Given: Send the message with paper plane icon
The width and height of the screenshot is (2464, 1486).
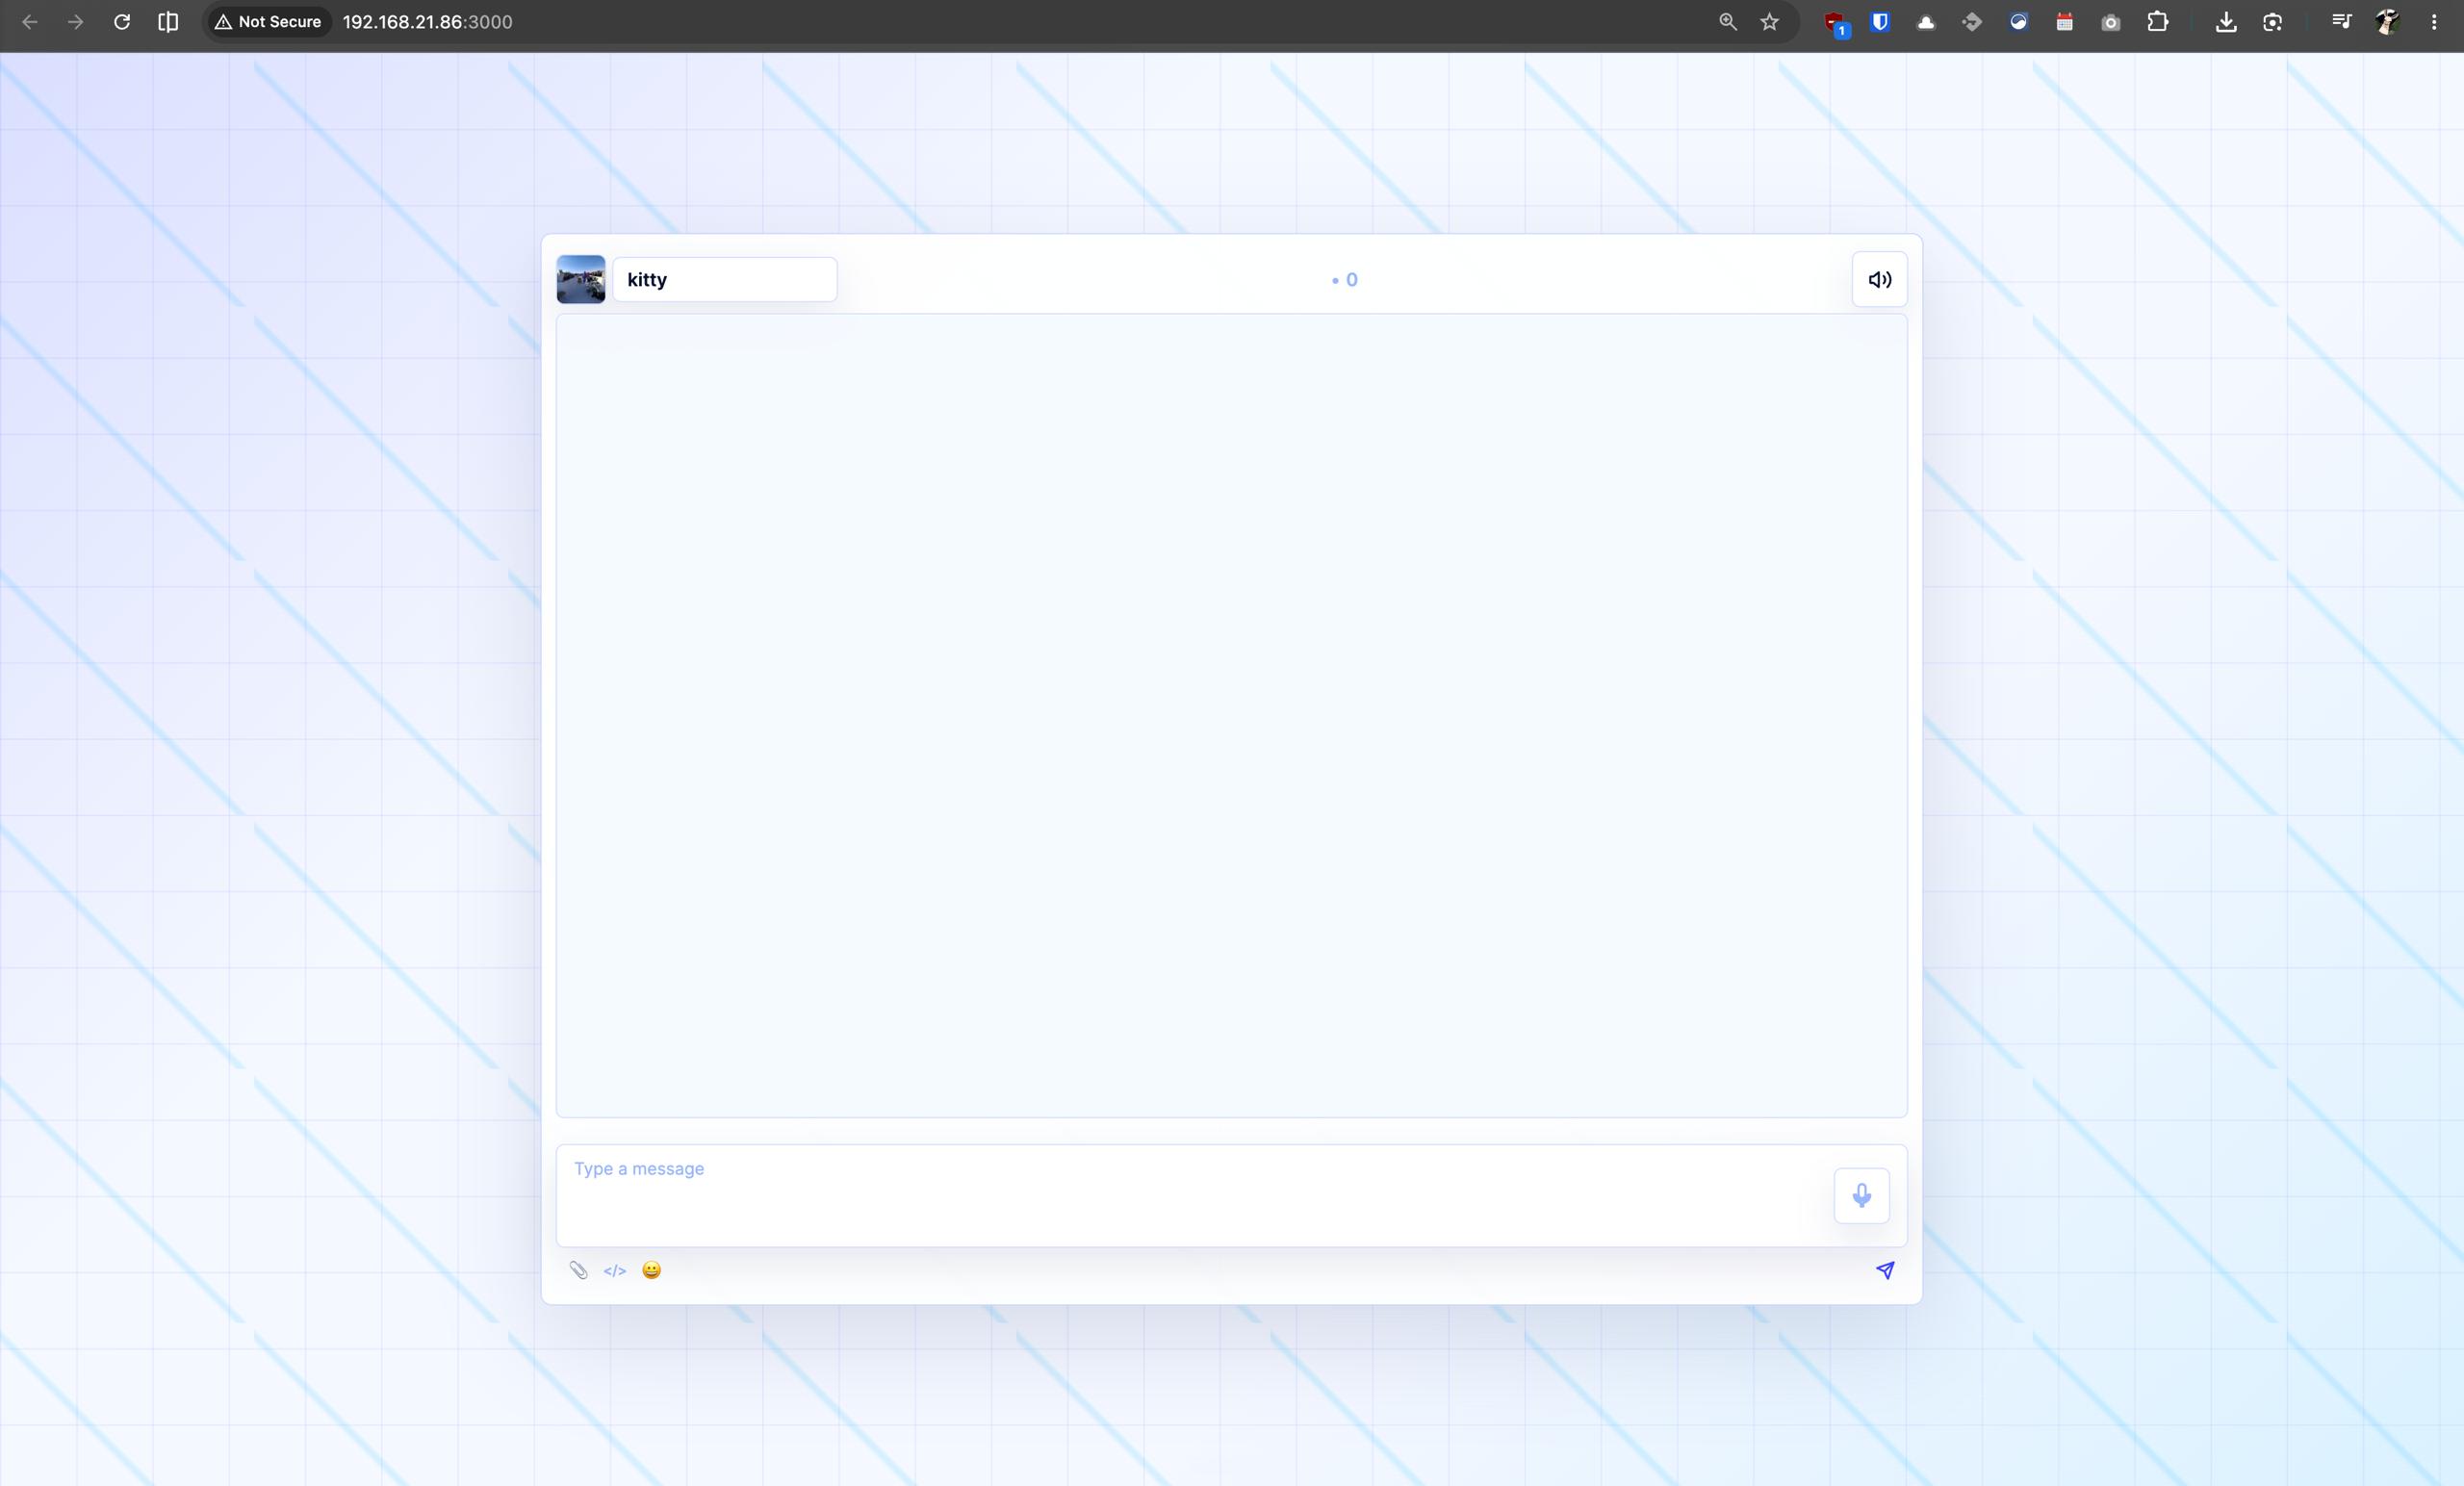Looking at the screenshot, I should 1885,1270.
